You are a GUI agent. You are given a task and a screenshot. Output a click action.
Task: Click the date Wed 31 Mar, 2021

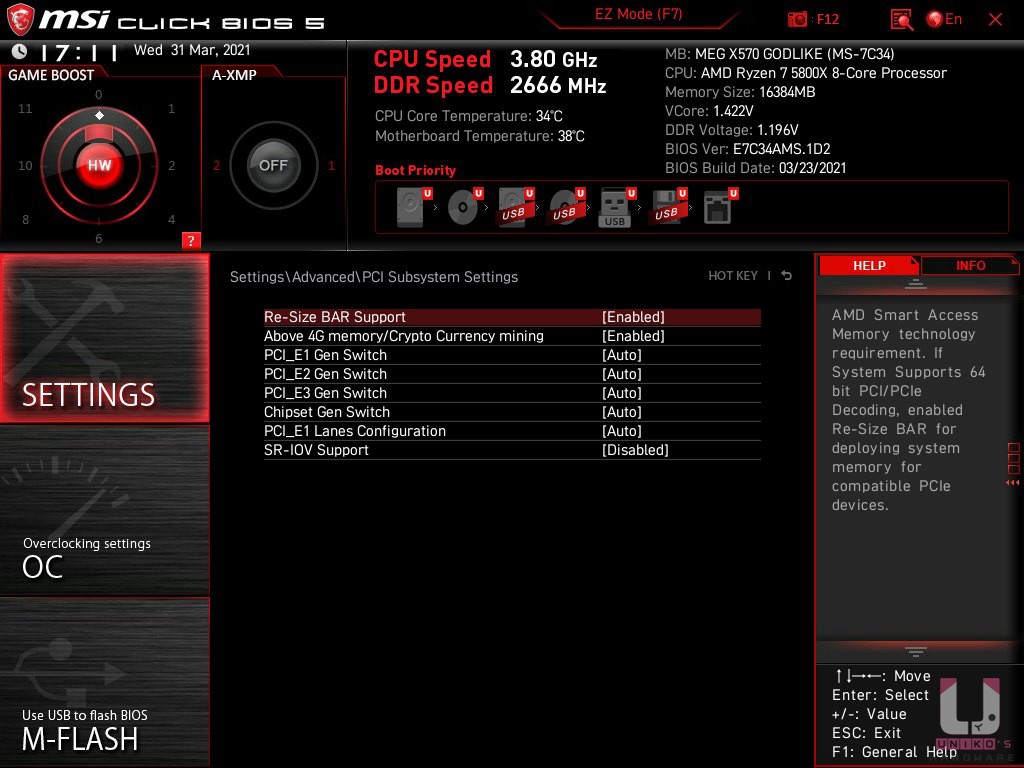click(x=192, y=50)
